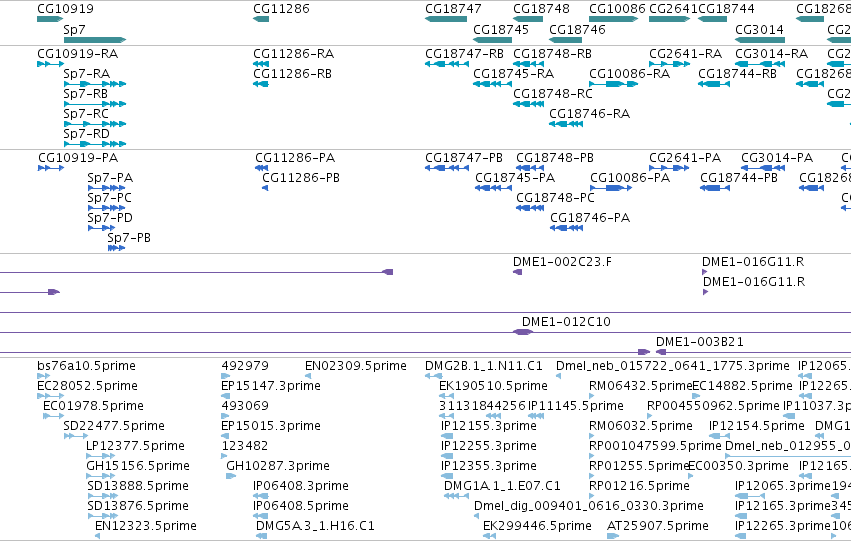Click the CG18746 gene label
The width and height of the screenshot is (851, 541).
[577, 29]
